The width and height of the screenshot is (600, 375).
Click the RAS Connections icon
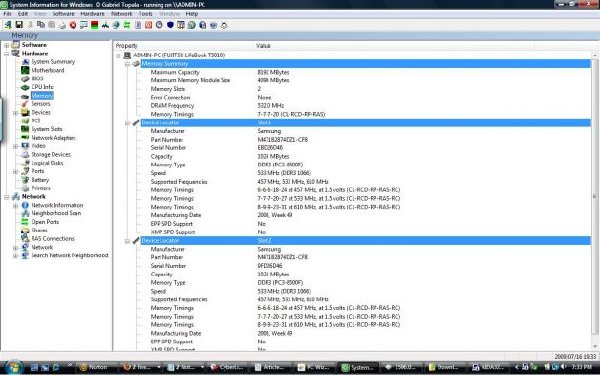25,238
